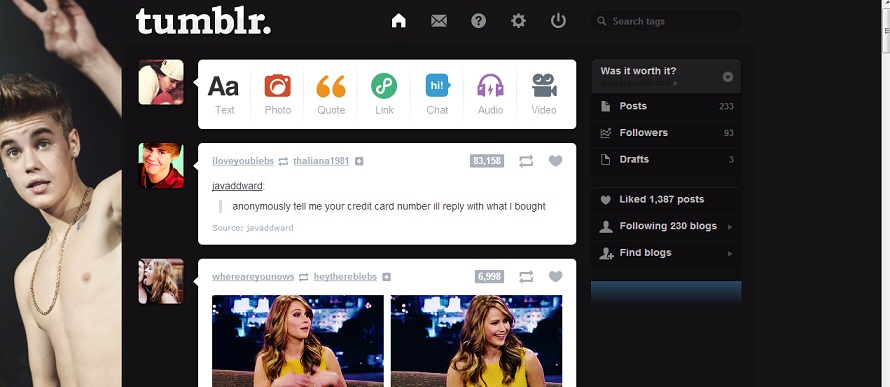Reblog the iloveyoubiebs post
The width and height of the screenshot is (890, 387).
click(x=526, y=161)
